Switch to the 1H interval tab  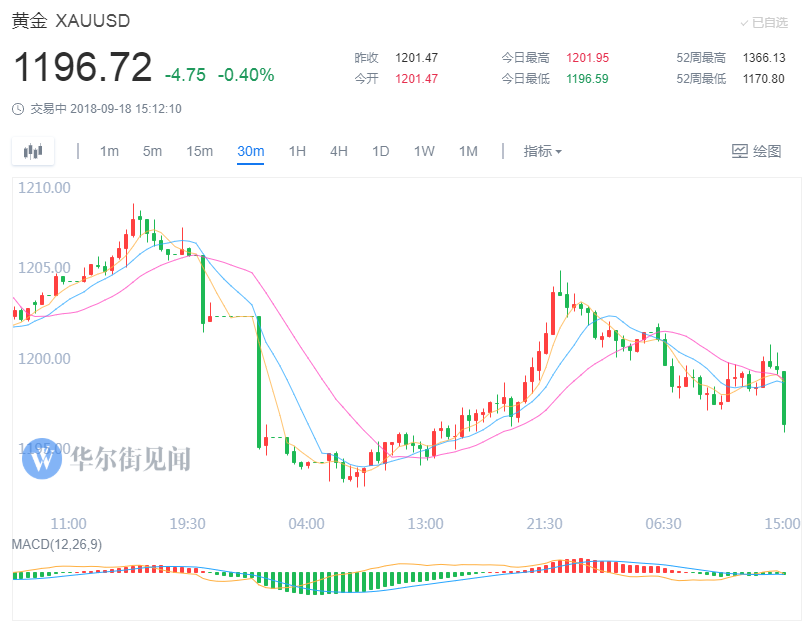tap(297, 151)
